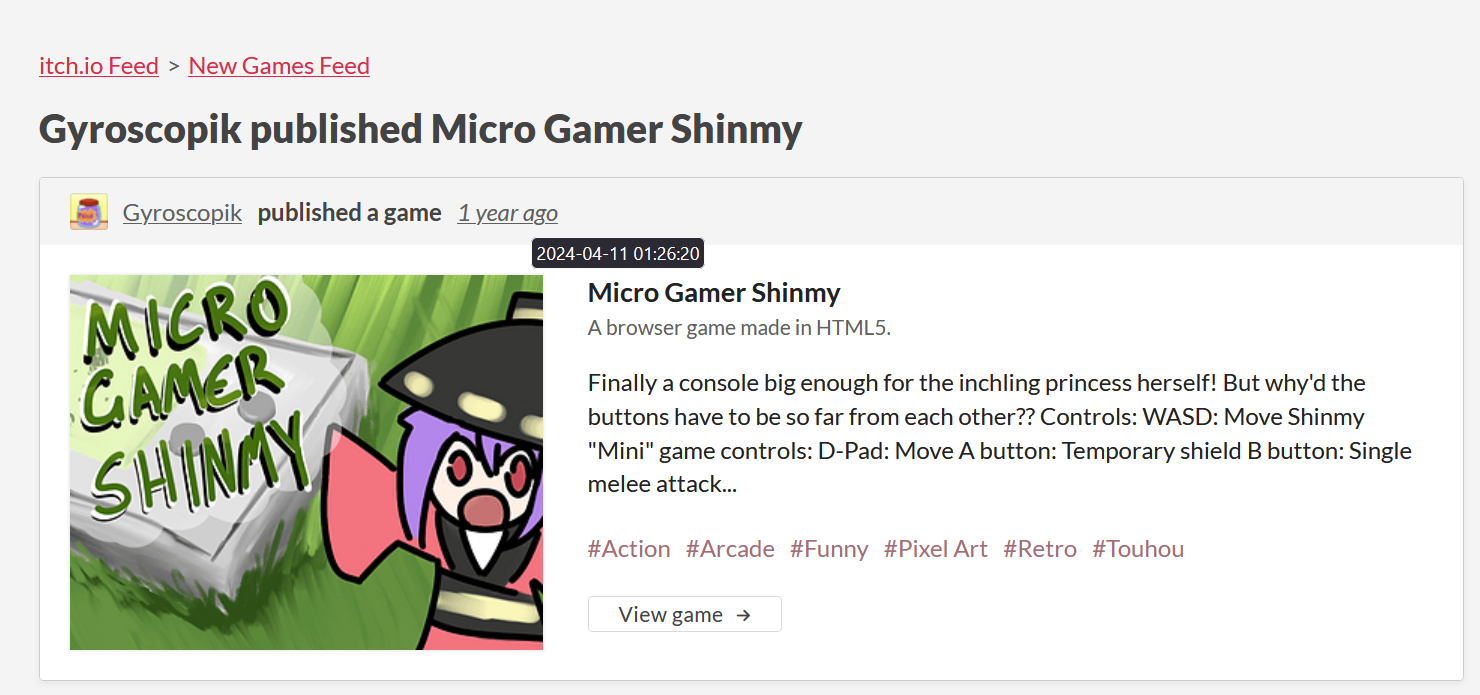Browse the #Arcade tag

[730, 549]
